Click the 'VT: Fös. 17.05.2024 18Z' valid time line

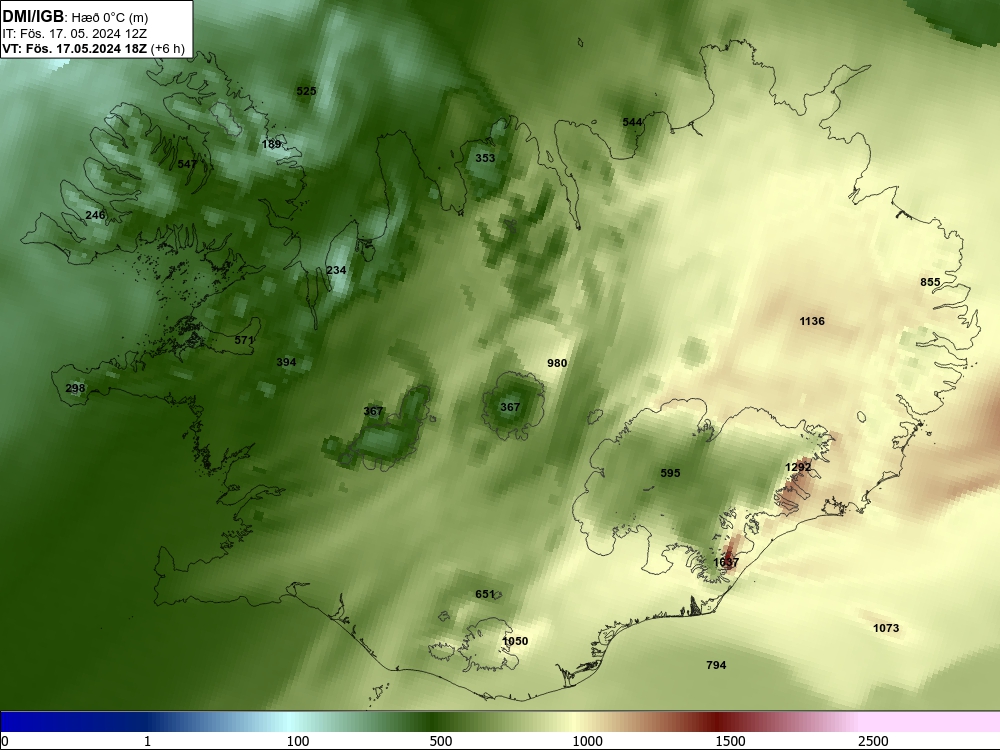coord(75,48)
